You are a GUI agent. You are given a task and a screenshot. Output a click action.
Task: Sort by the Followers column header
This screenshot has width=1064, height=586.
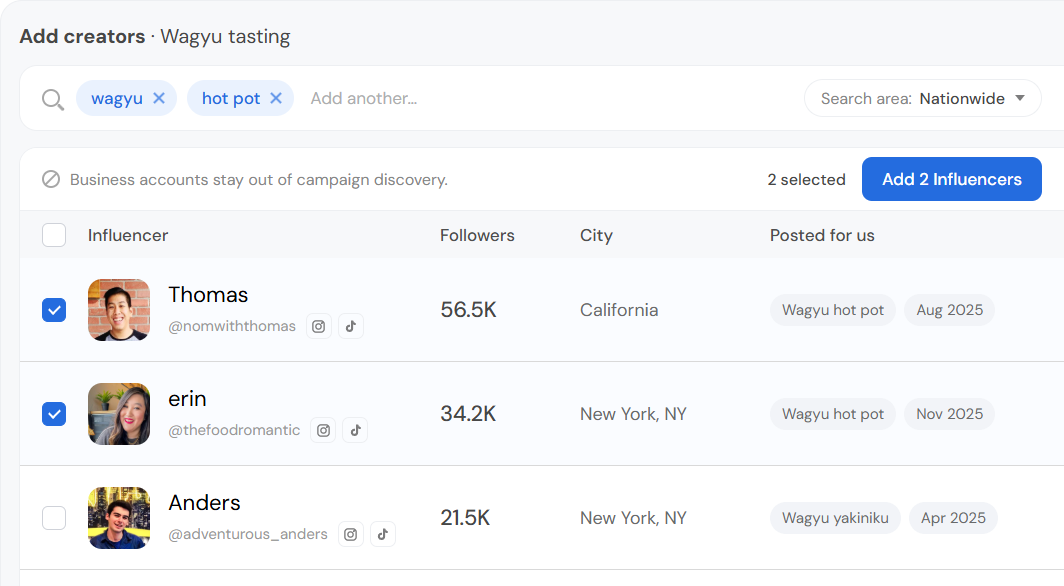tap(477, 235)
